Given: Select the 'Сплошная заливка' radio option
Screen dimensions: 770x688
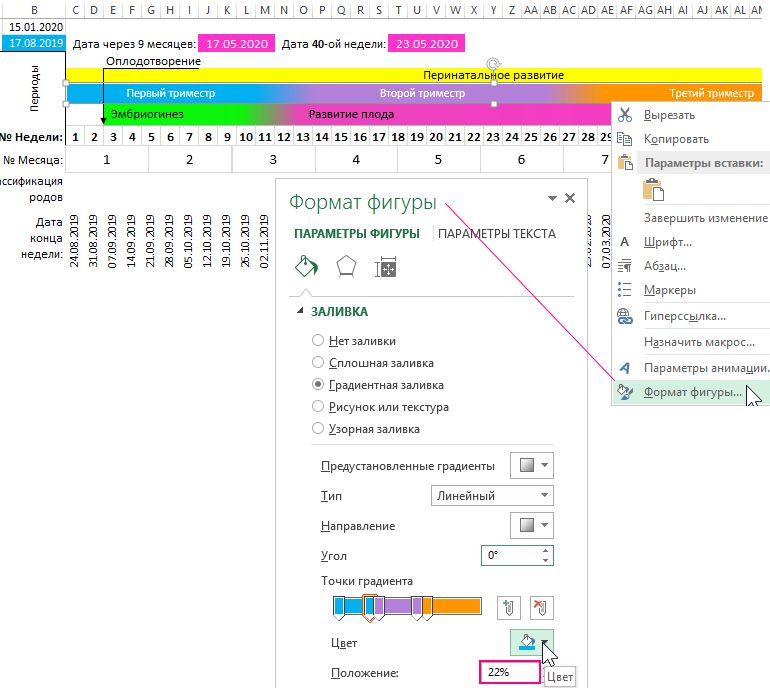Looking at the screenshot, I should (318, 363).
